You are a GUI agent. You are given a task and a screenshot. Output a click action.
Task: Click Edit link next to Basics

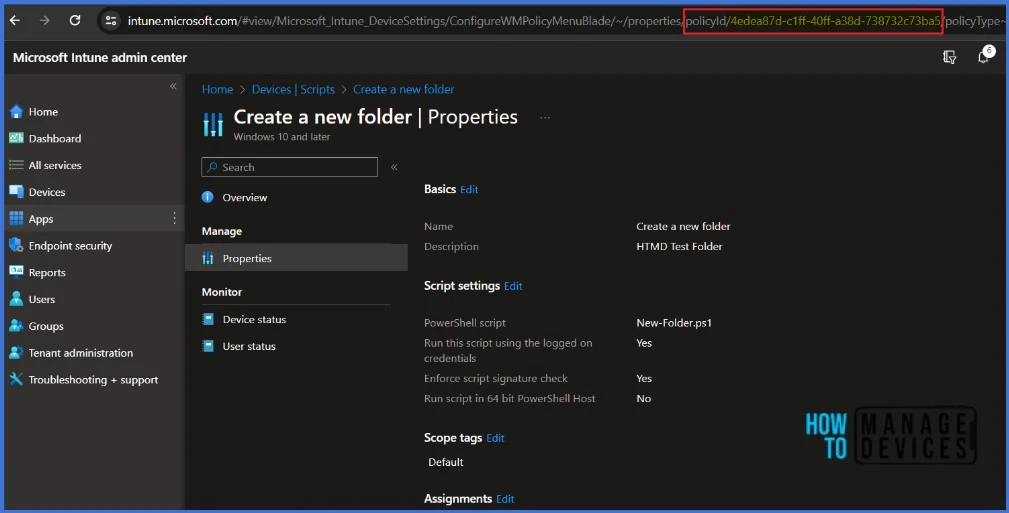[x=469, y=190]
